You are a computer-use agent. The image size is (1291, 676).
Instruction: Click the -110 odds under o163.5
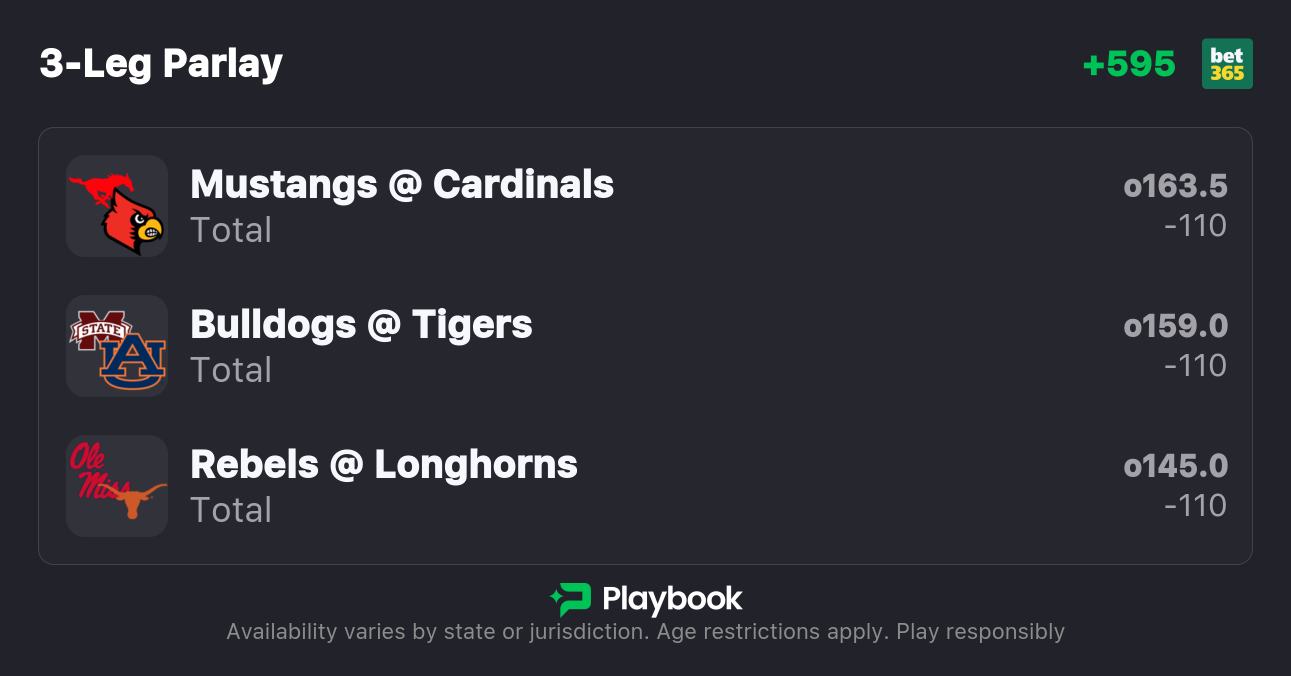1195,226
